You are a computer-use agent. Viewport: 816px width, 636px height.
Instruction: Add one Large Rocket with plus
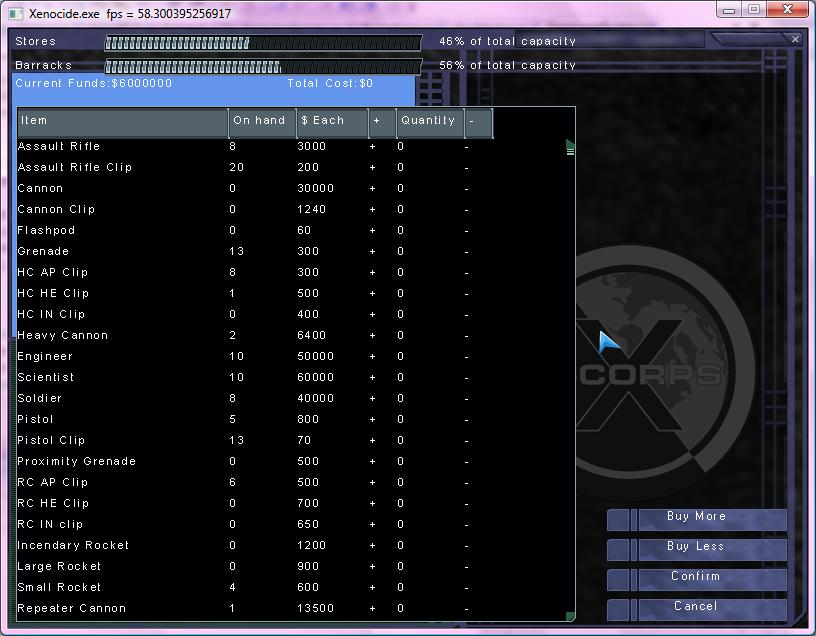pyautogui.click(x=373, y=566)
